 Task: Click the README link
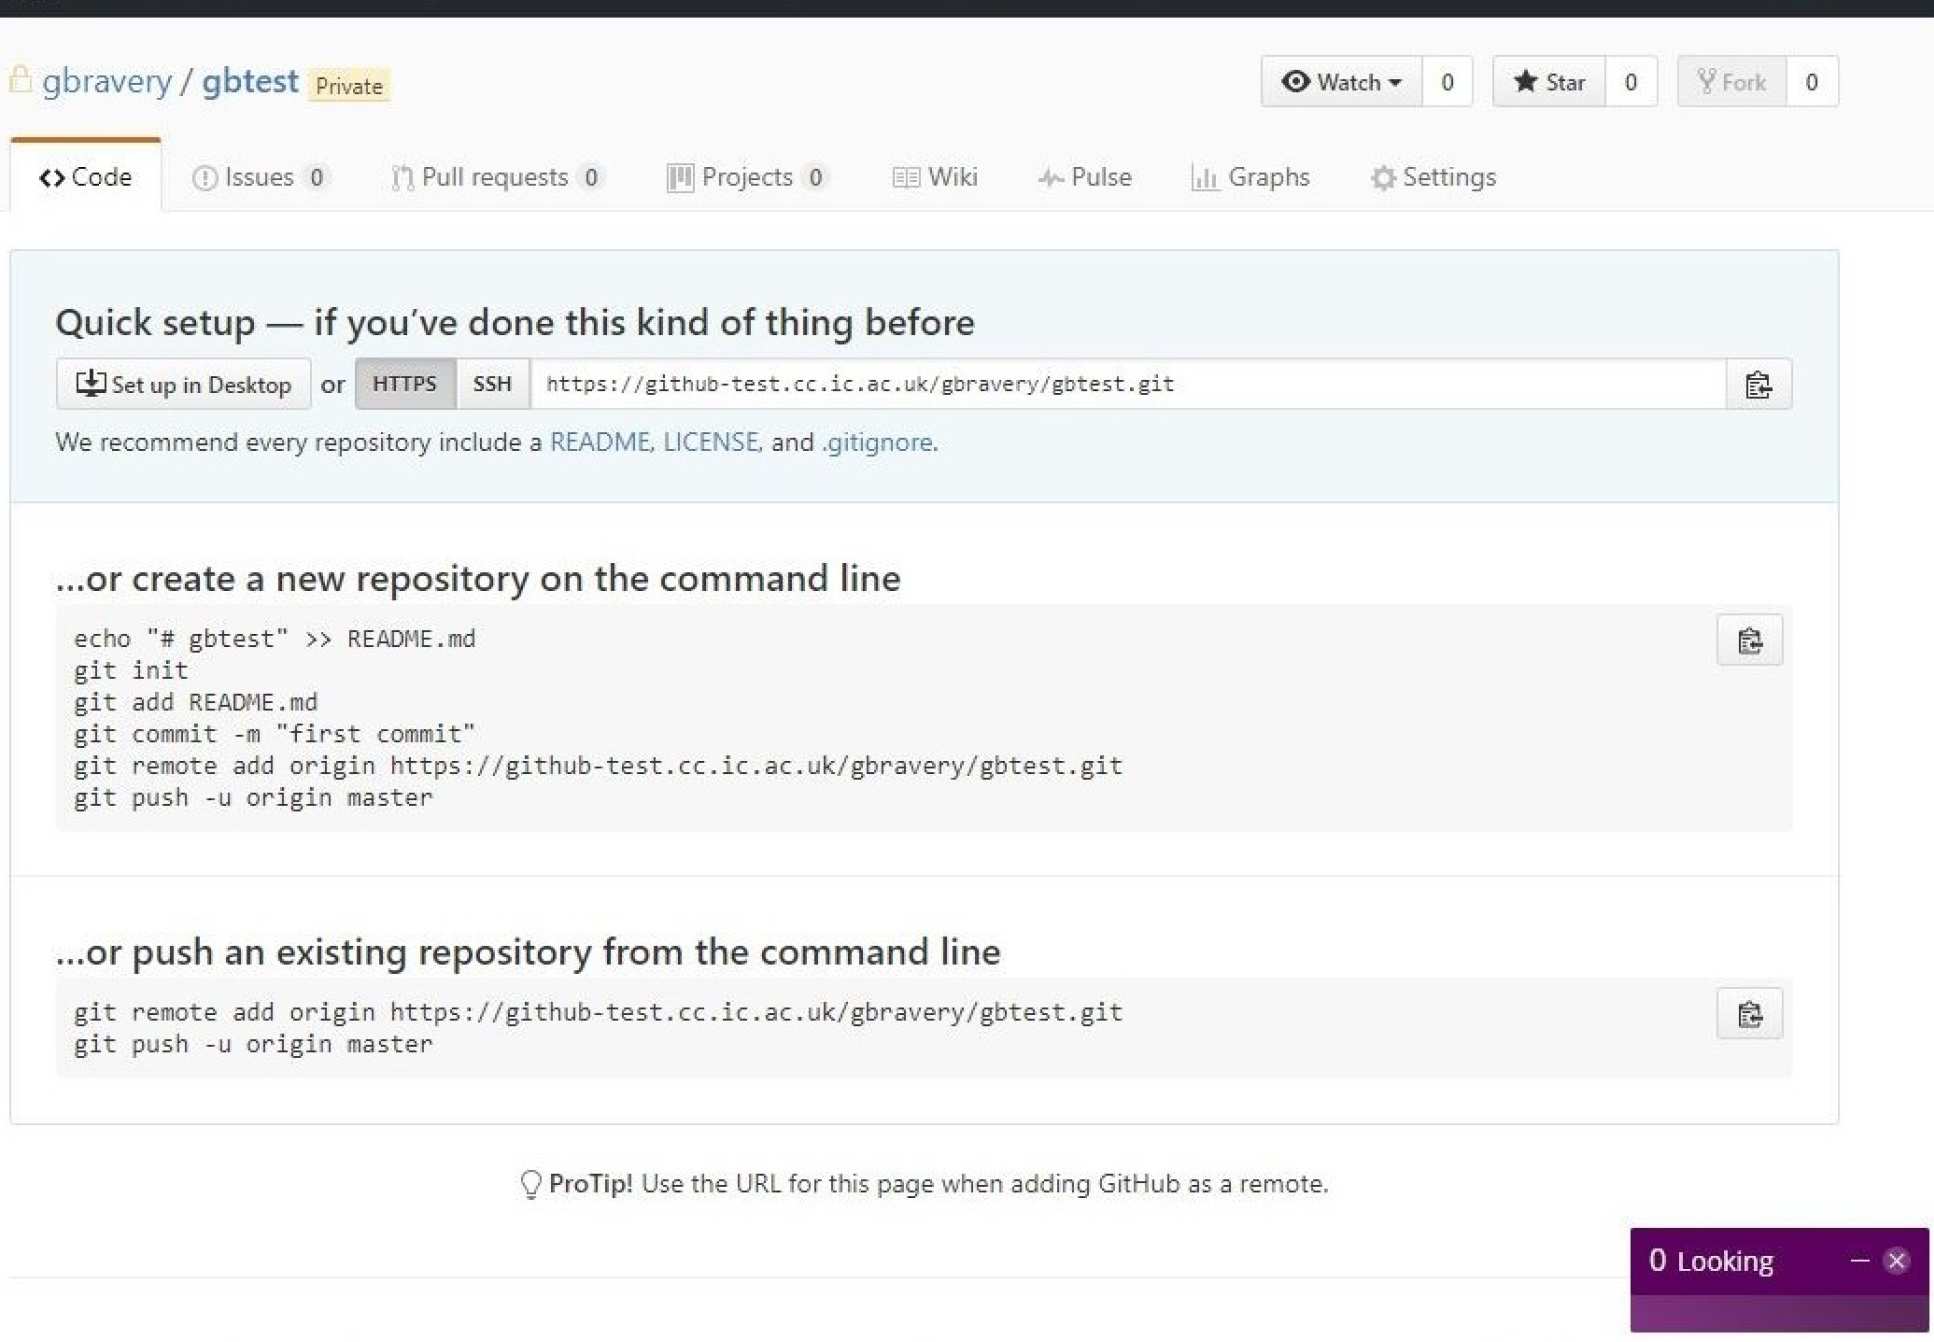(x=599, y=442)
